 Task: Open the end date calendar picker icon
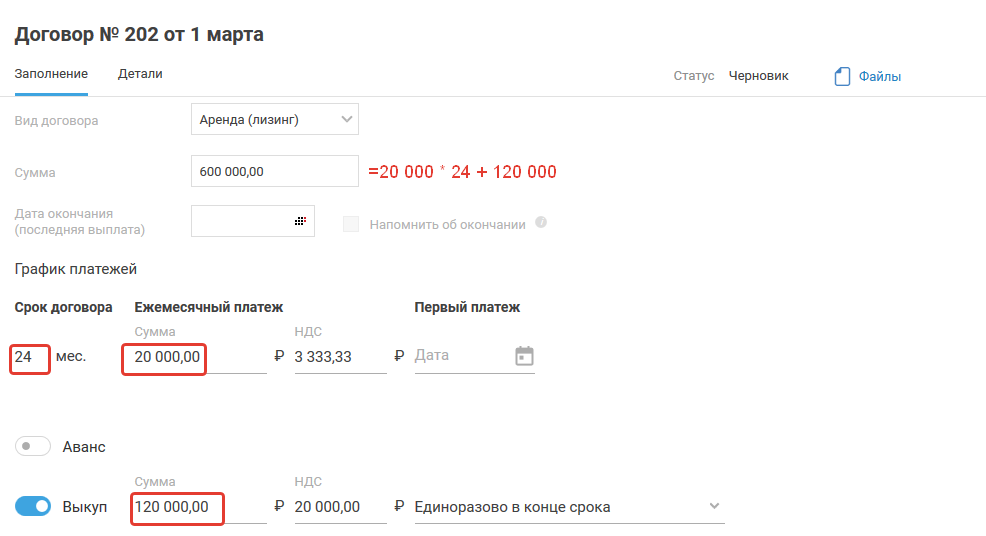[x=299, y=221]
